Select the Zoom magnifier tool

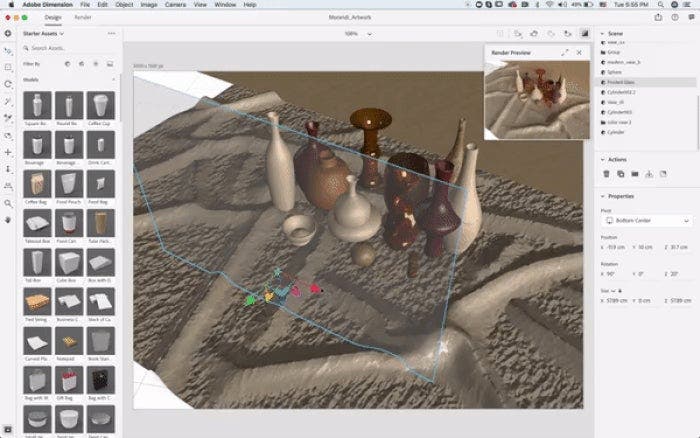tap(8, 203)
